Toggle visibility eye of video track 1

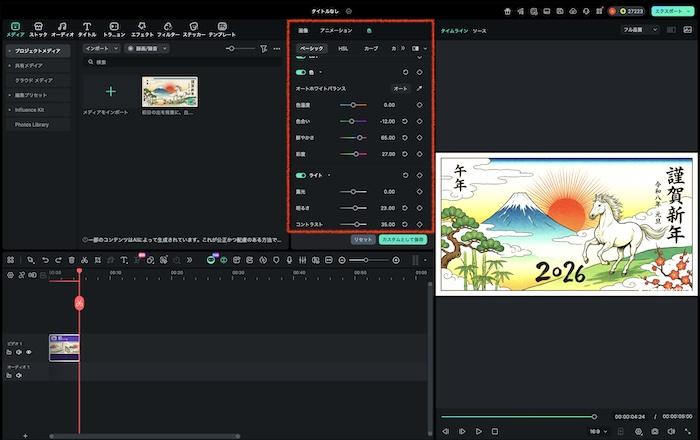(x=29, y=352)
